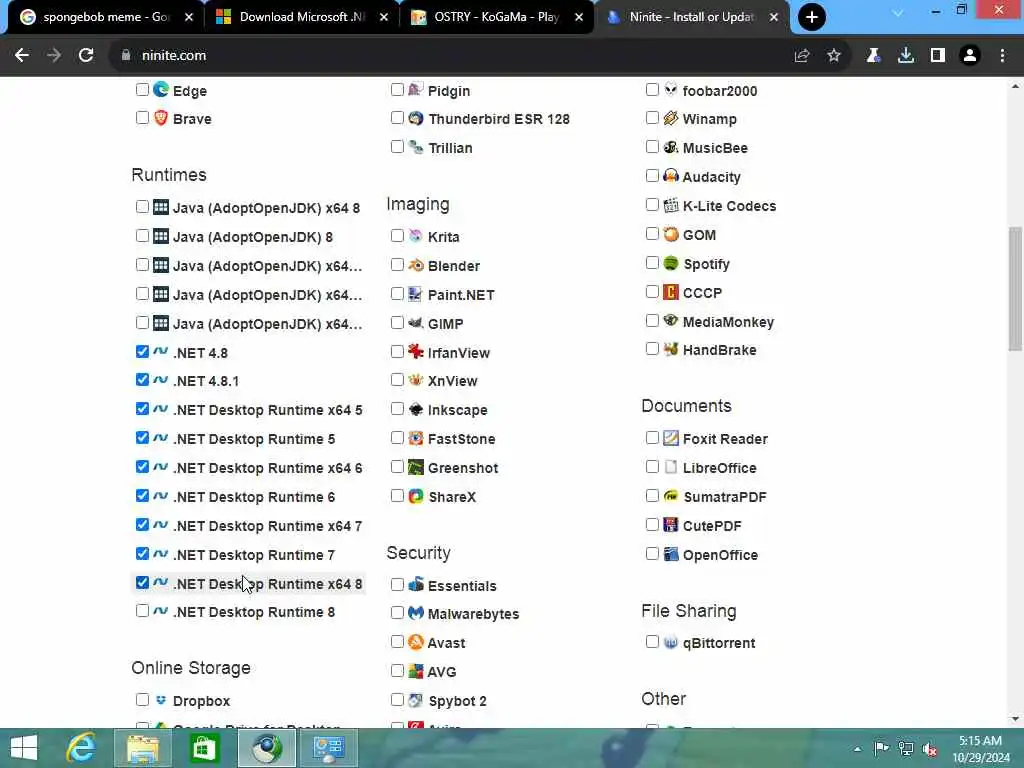Click the GIMP app icon

tap(416, 323)
